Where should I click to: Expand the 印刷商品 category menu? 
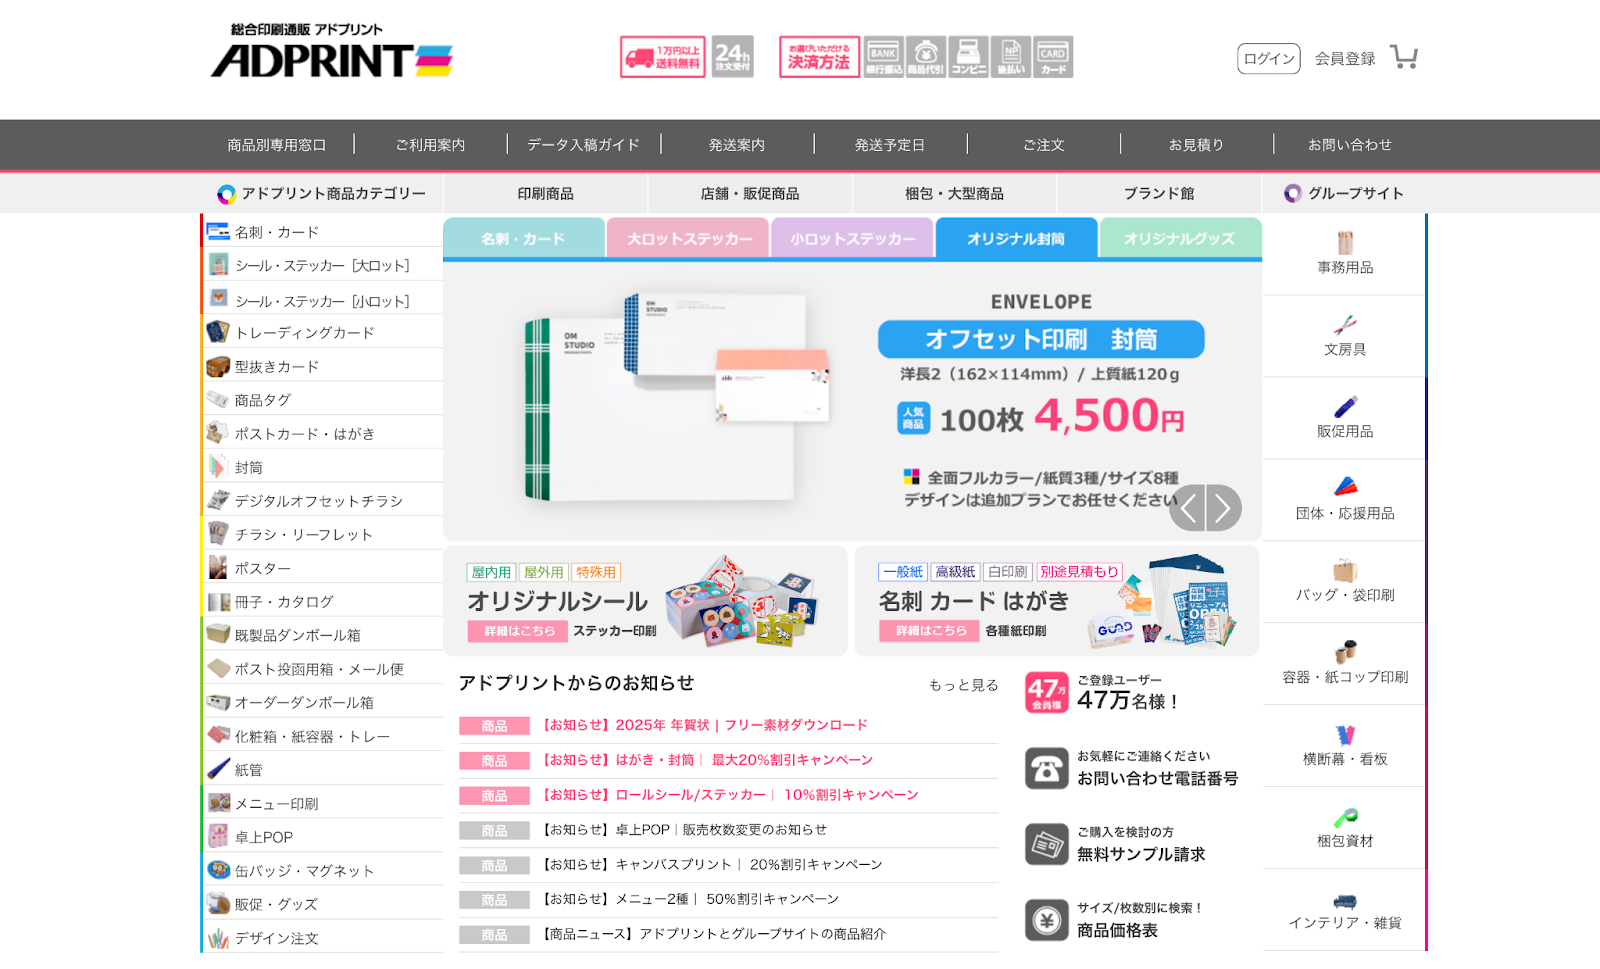tap(546, 194)
